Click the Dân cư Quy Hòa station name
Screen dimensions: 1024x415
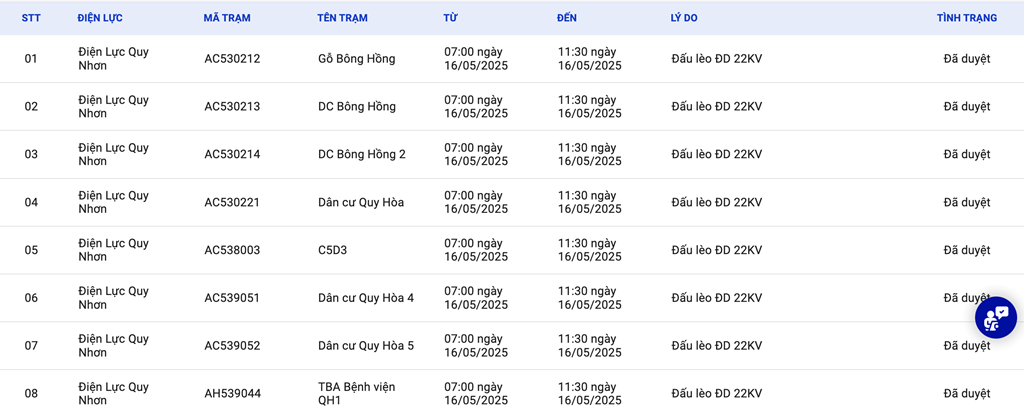(361, 203)
